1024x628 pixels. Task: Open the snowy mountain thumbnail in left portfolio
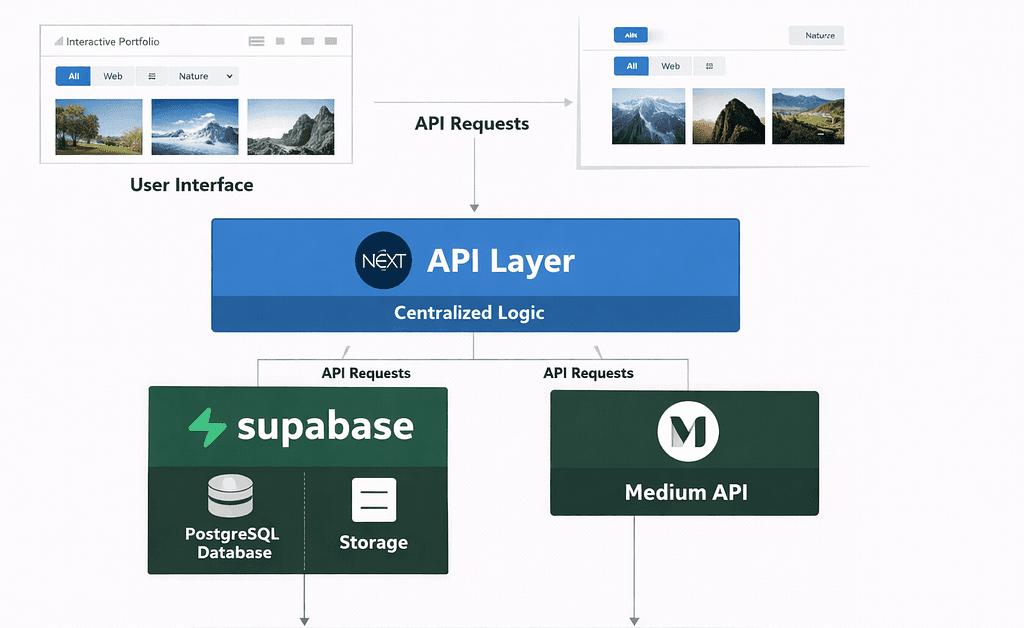(x=194, y=126)
